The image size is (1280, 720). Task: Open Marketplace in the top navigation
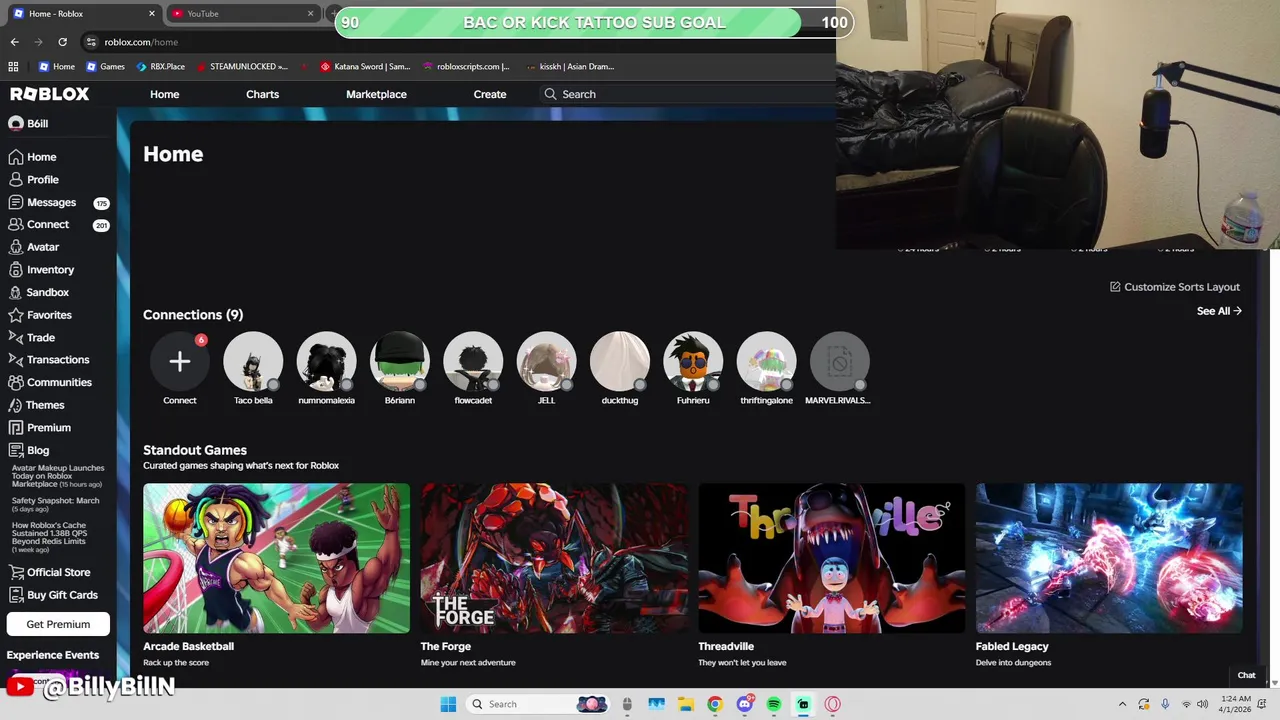pos(376,94)
